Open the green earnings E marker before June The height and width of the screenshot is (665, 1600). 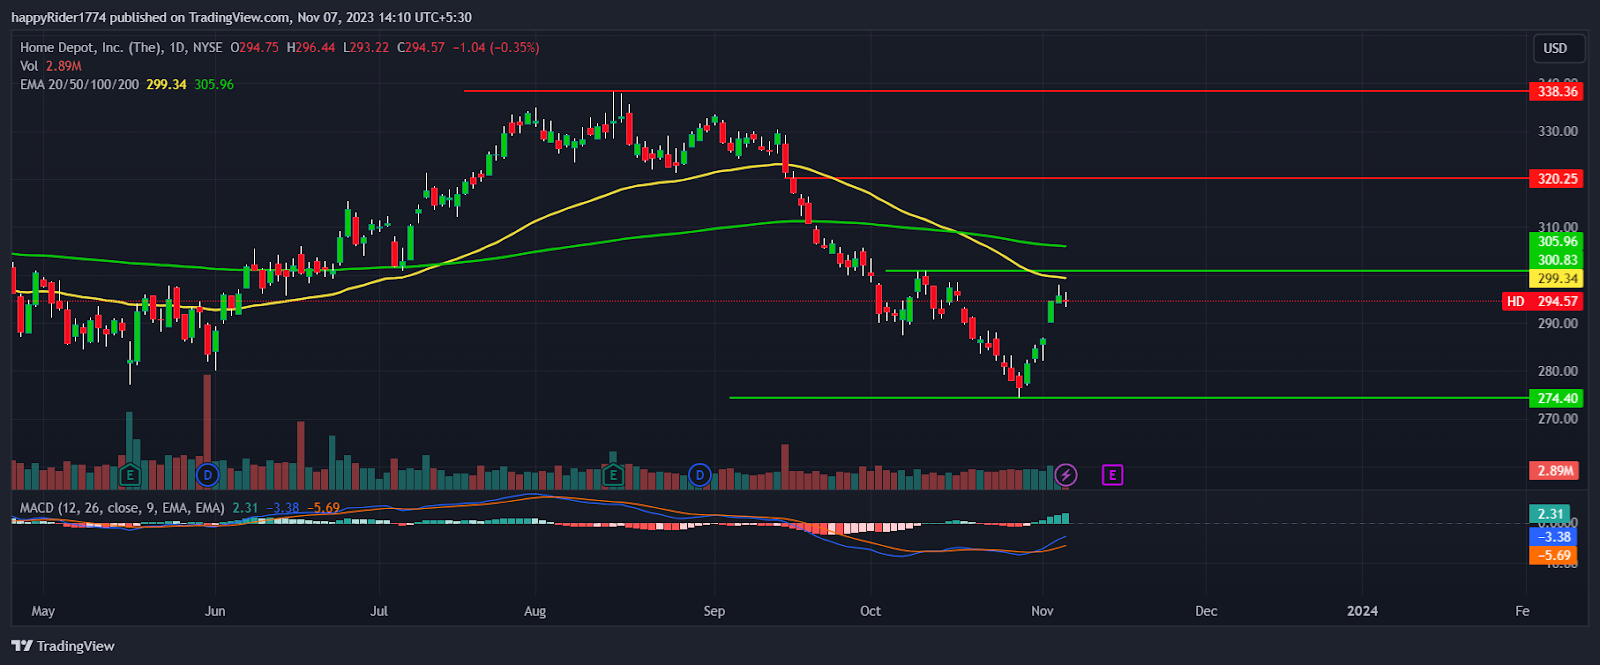[129, 474]
